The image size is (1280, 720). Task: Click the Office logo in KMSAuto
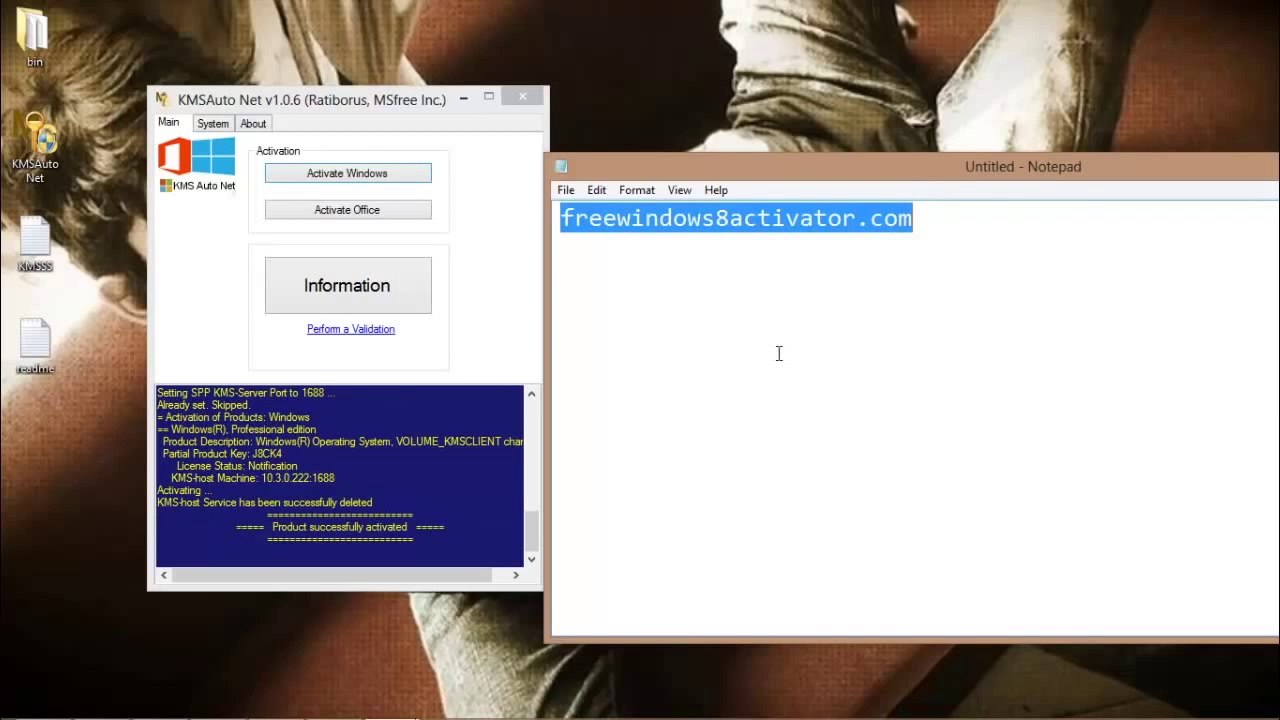point(174,157)
